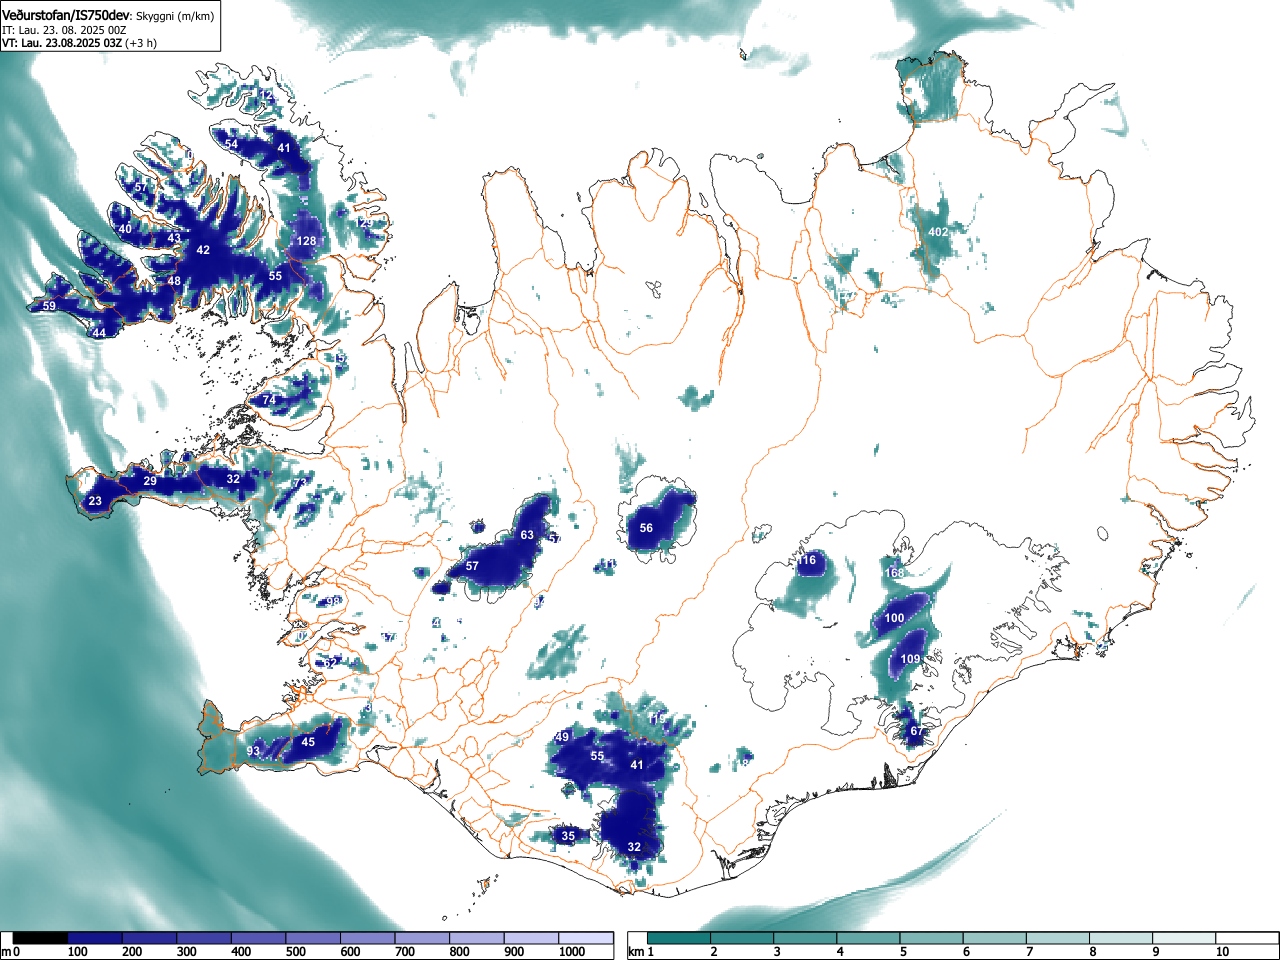Click the pale lavender 900–1000 m legend segment
Screen dimensions: 1280x960
[531, 938]
